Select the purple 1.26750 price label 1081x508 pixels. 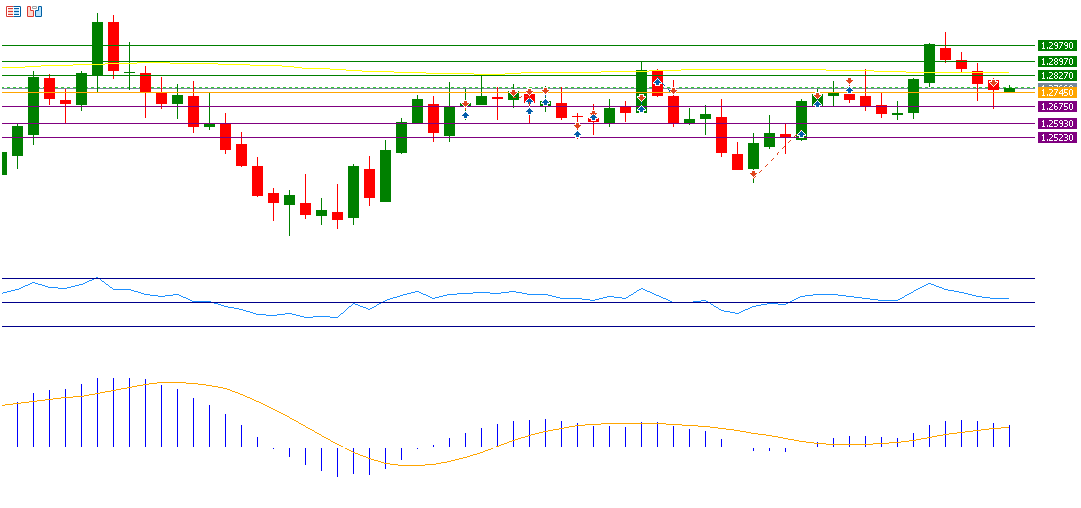click(x=1056, y=106)
